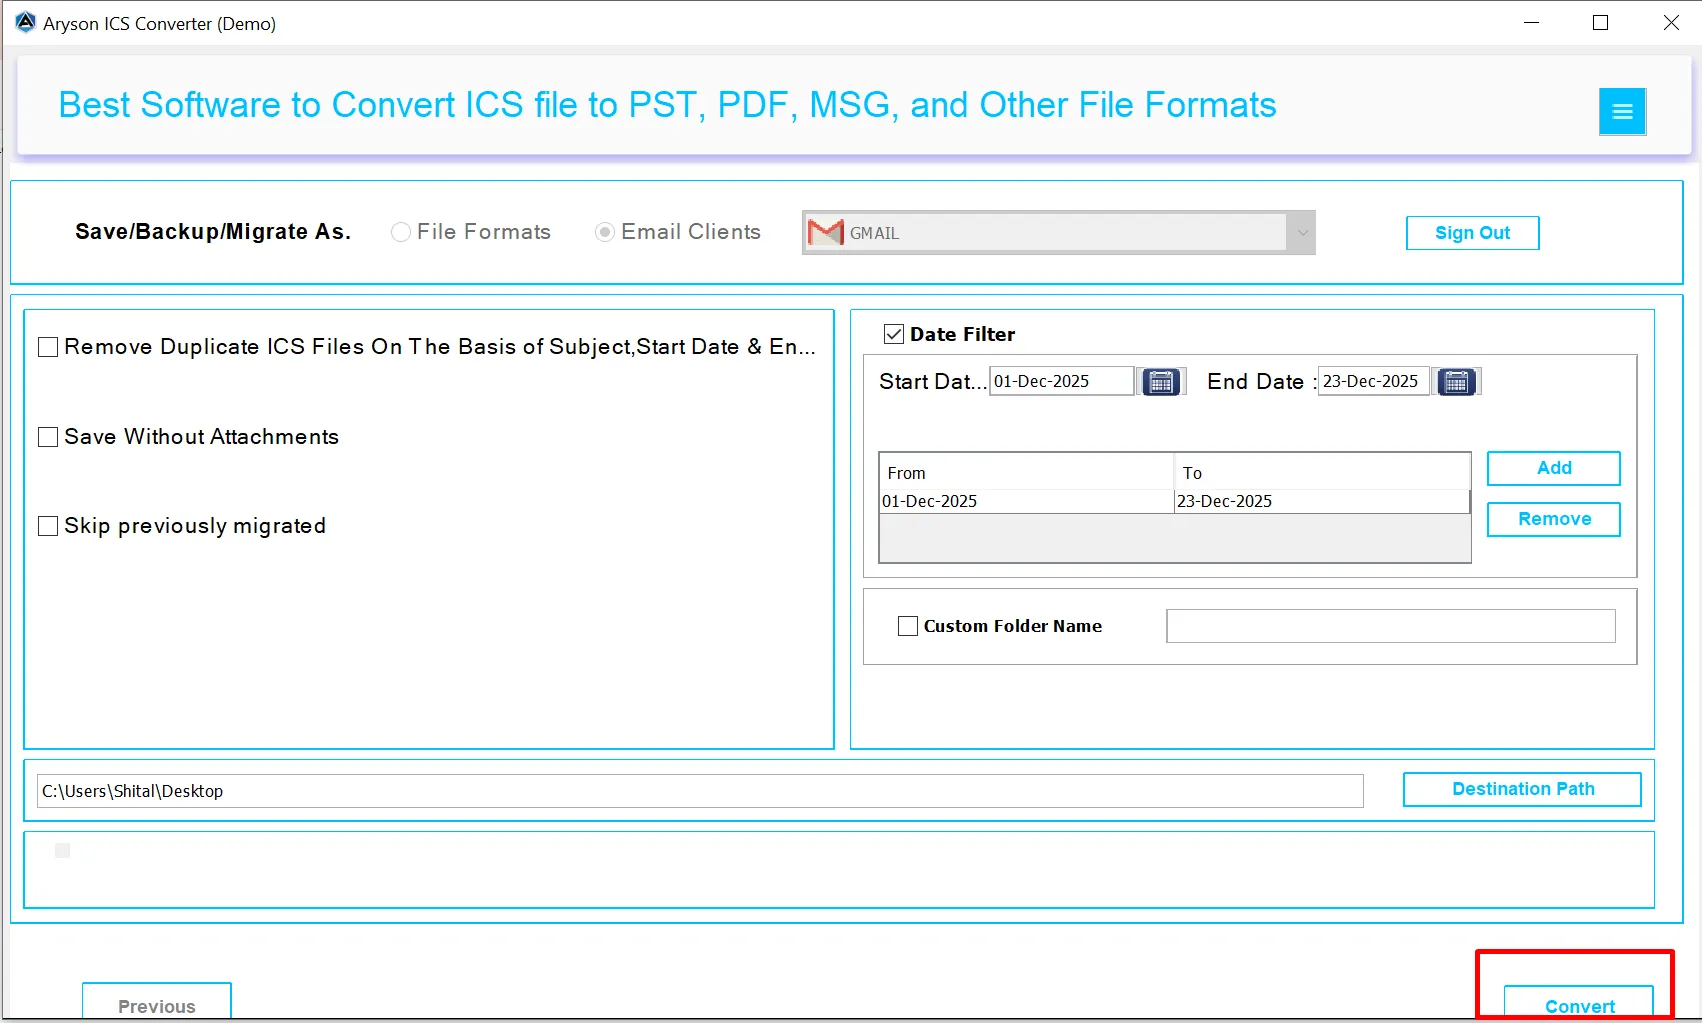Open the Destination Path selector
The image size is (1702, 1023).
1521,789
